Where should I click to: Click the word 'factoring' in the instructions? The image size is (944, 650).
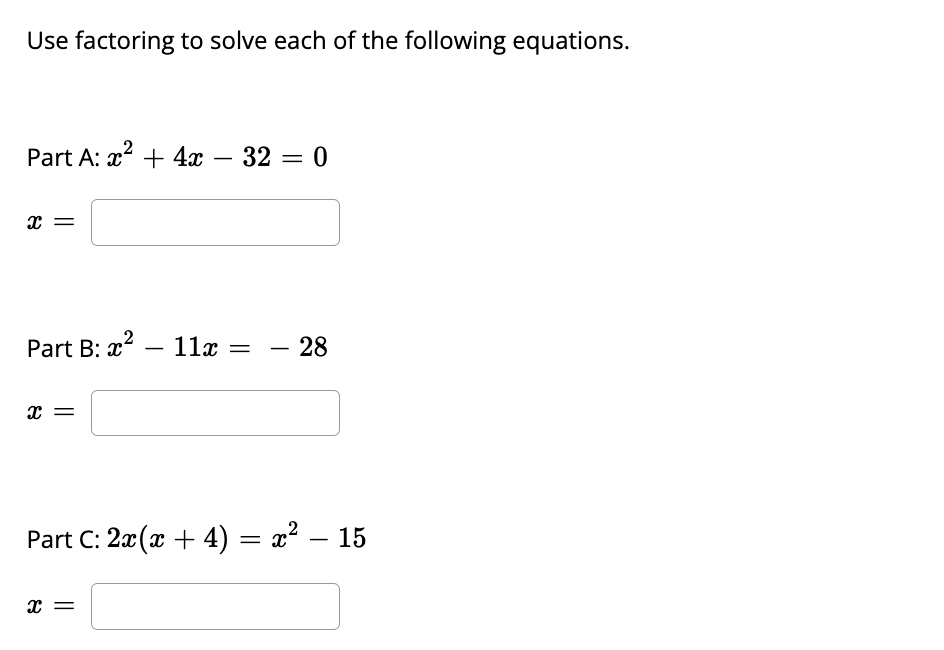[123, 41]
